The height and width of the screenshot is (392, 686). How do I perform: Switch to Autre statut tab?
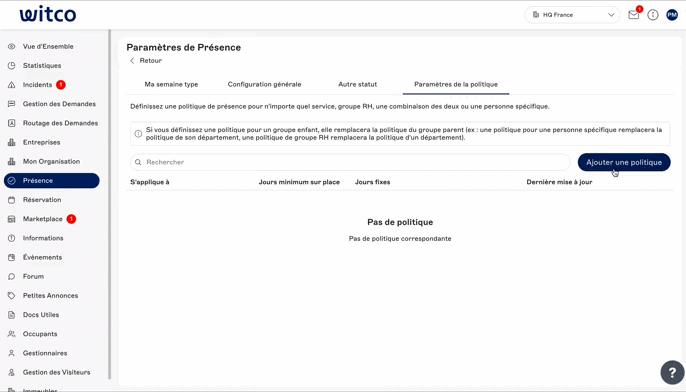coord(357,84)
